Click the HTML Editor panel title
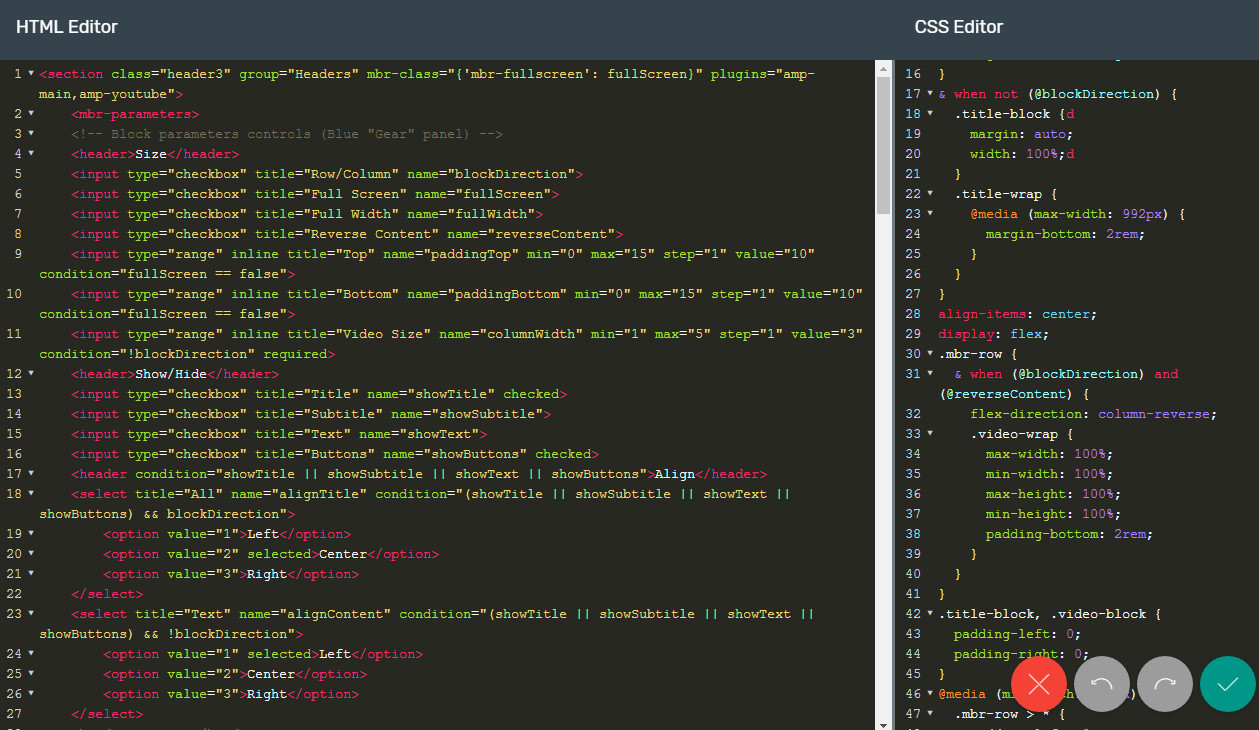Viewport: 1259px width, 730px height. coord(67,27)
